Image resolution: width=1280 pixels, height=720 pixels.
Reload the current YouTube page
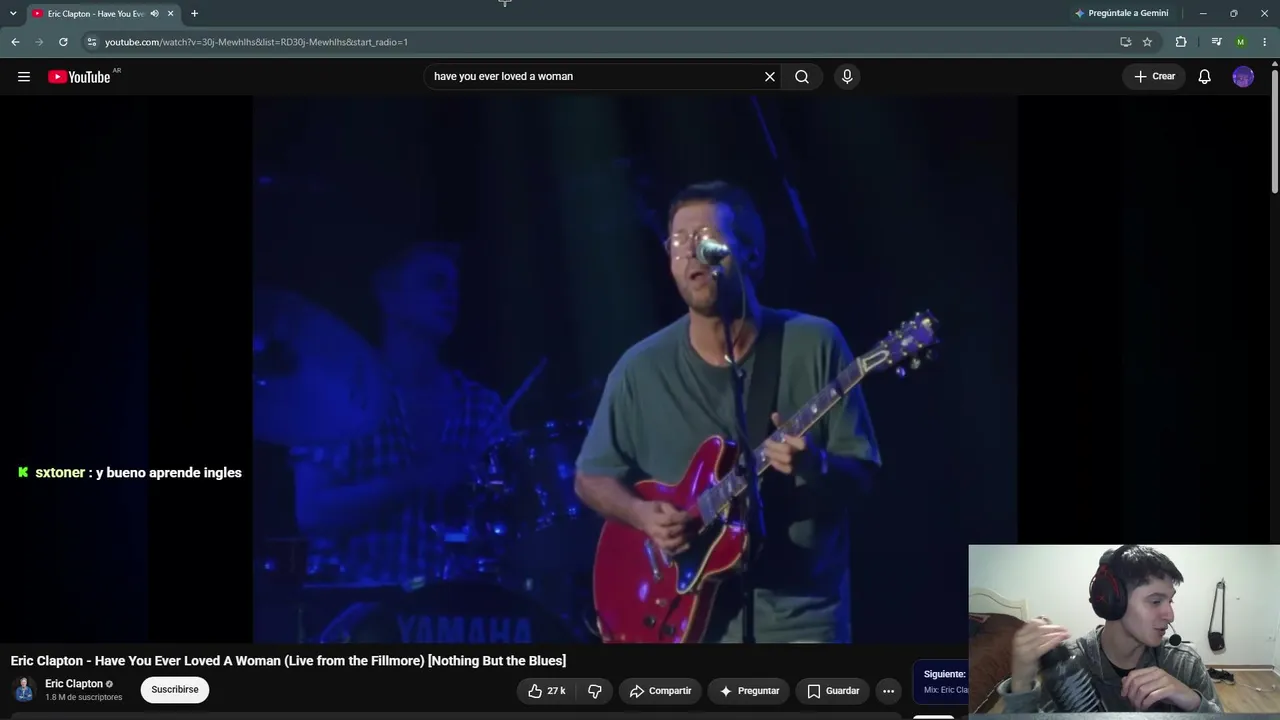[x=63, y=42]
